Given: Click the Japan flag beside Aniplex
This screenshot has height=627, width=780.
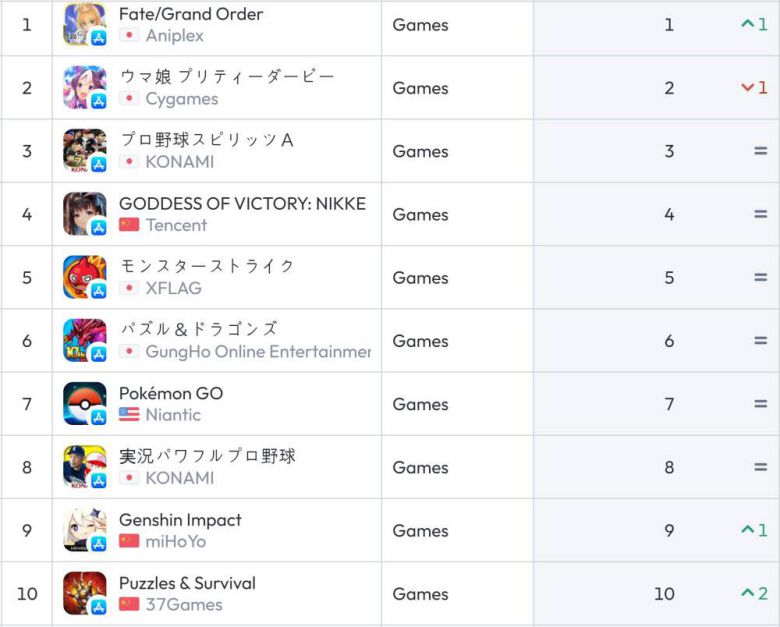Looking at the screenshot, I should pos(129,35).
